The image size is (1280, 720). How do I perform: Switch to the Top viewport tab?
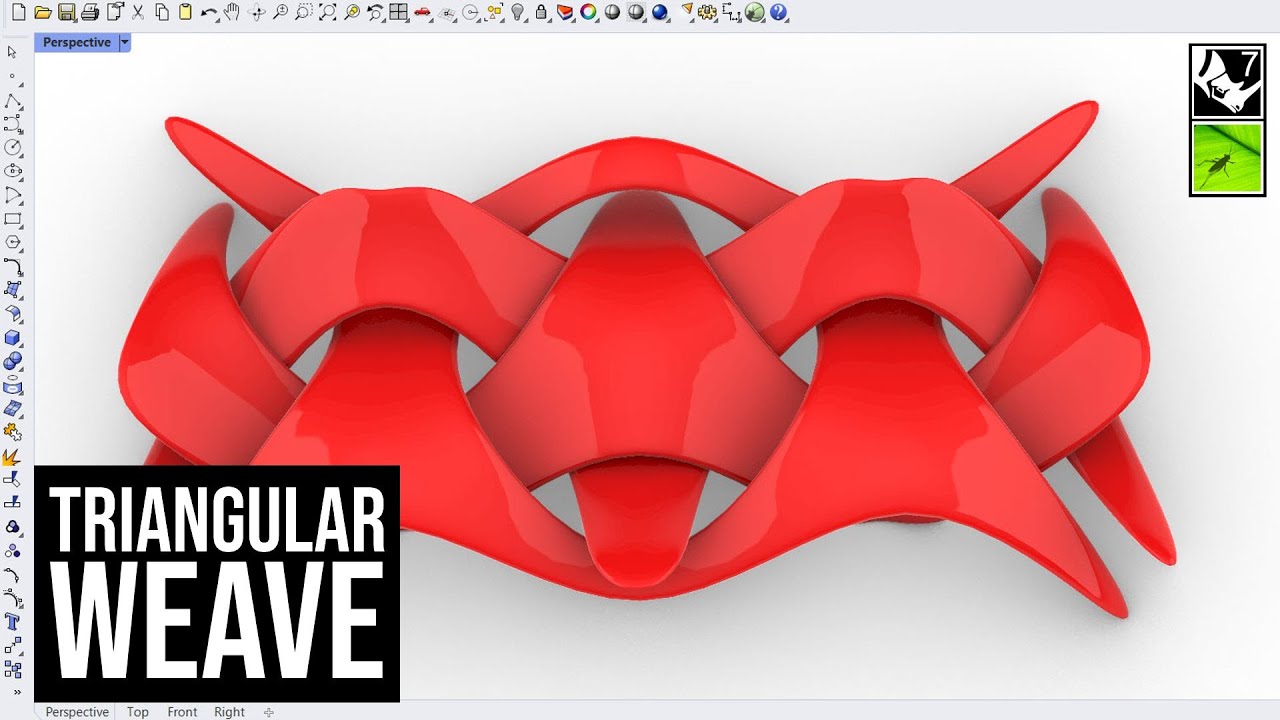click(x=138, y=712)
